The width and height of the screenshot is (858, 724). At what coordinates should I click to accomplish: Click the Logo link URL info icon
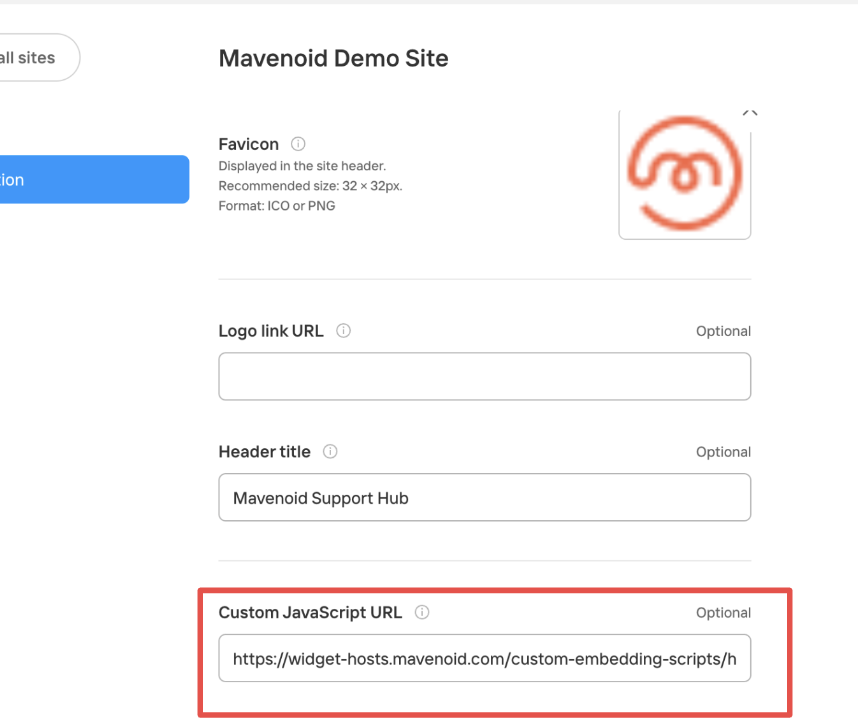tap(343, 331)
